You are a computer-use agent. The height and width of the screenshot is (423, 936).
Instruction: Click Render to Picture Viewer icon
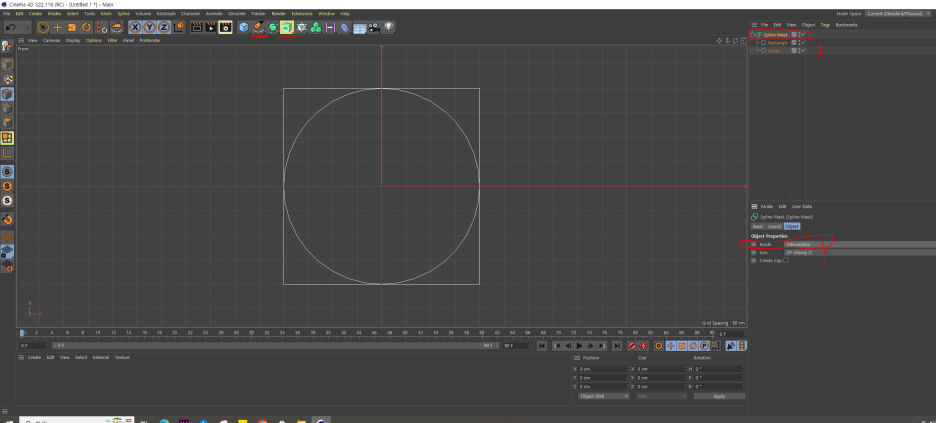(x=211, y=27)
